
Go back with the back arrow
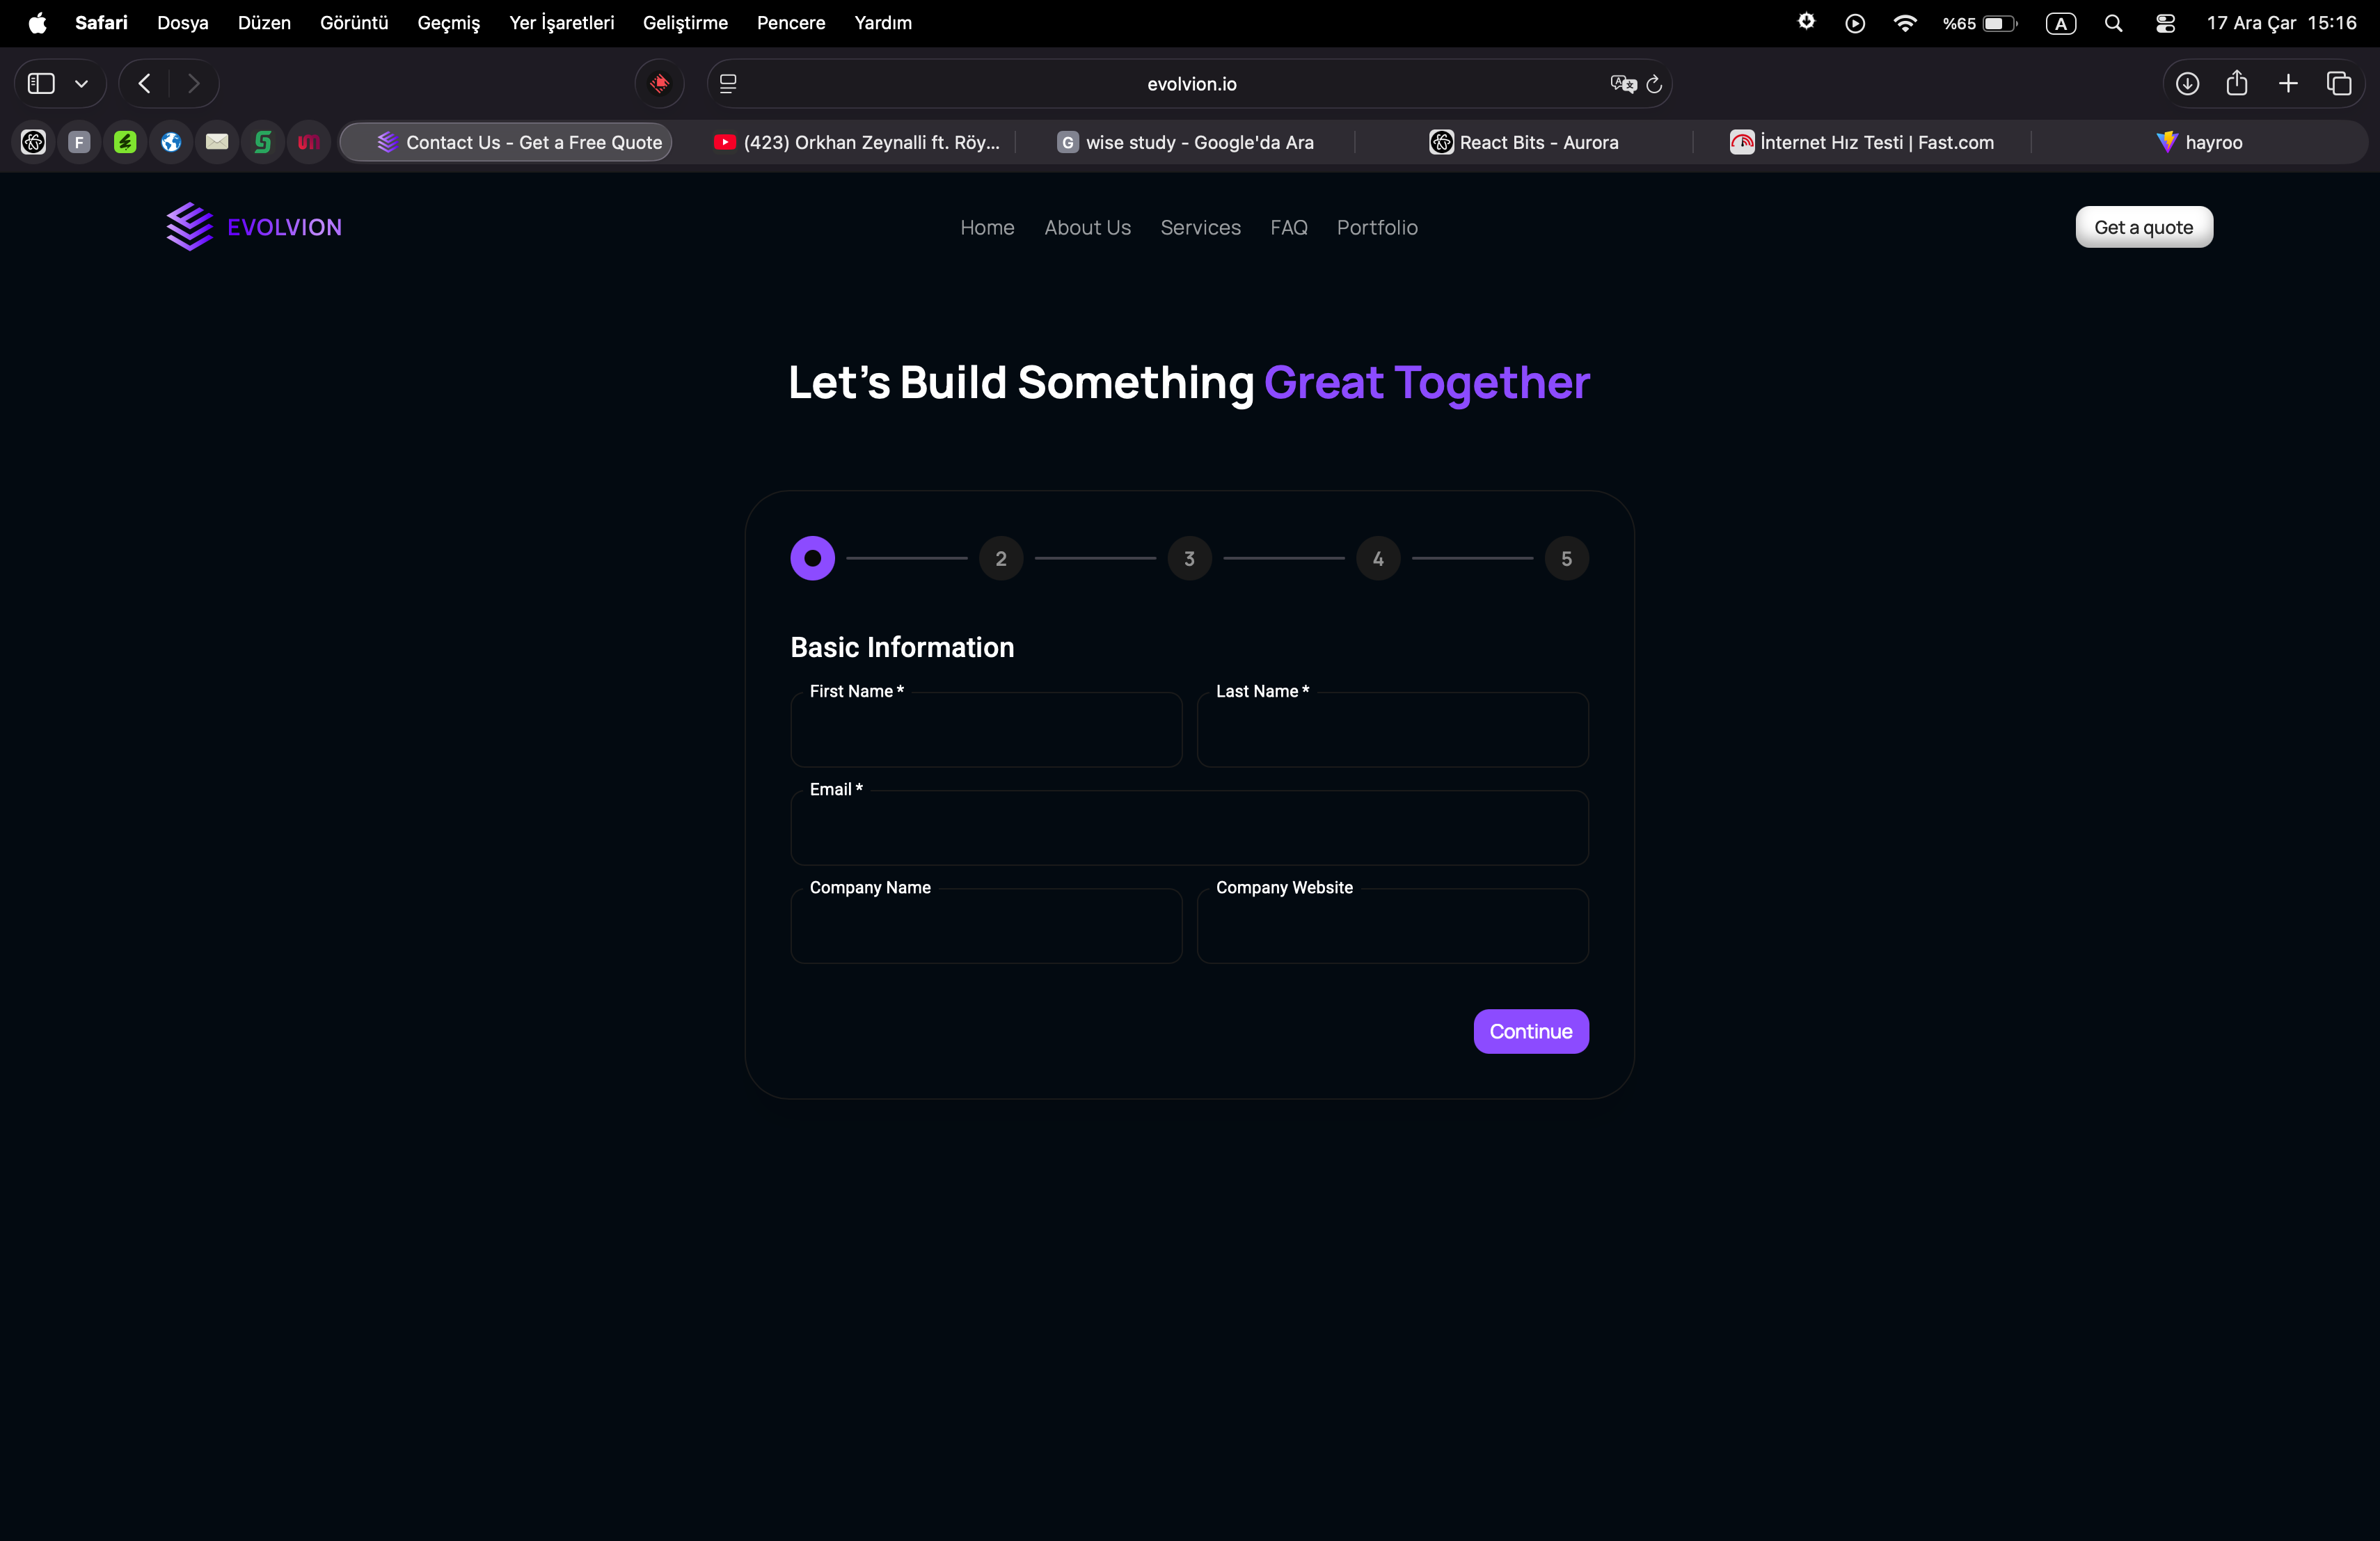[145, 84]
